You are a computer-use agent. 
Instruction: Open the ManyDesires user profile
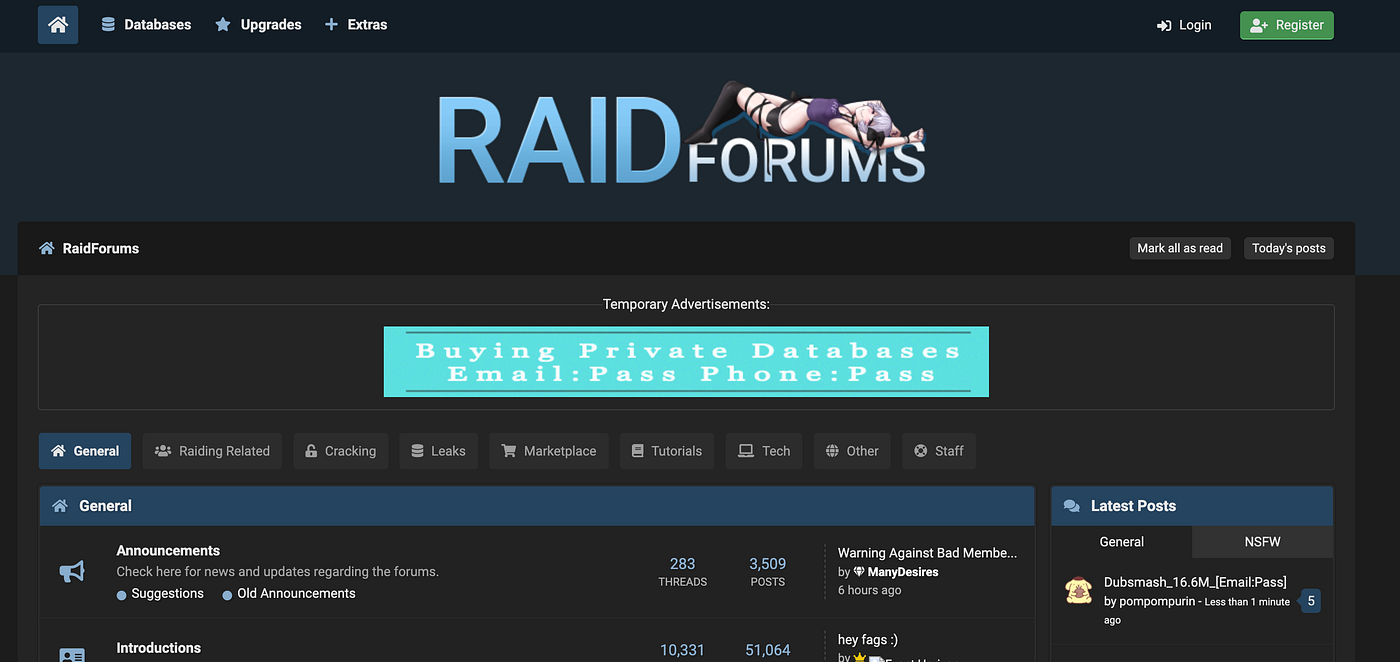tap(903, 572)
